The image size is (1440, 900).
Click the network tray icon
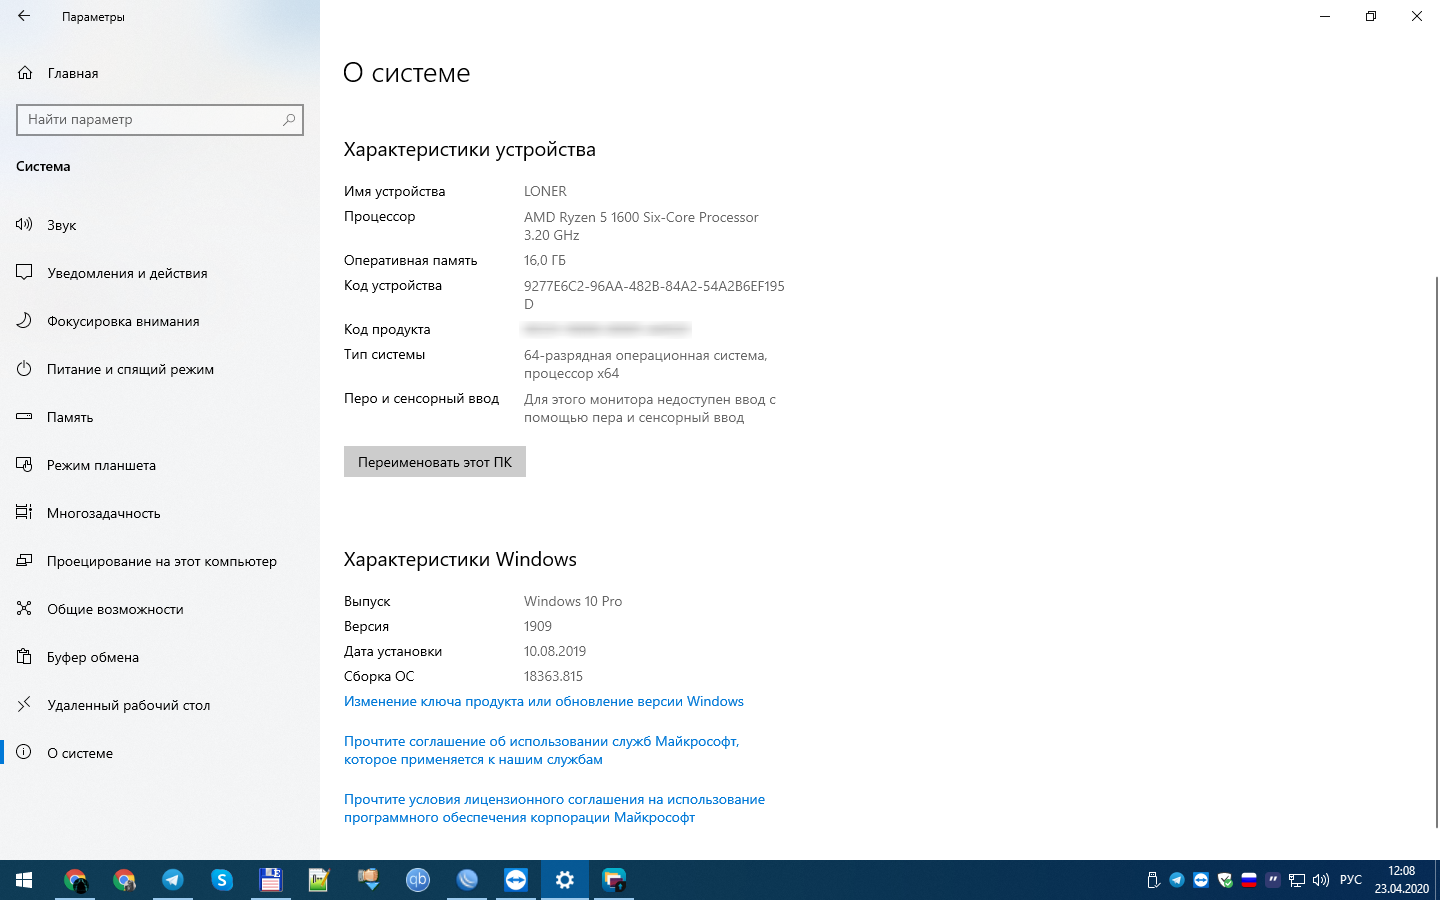click(1297, 880)
